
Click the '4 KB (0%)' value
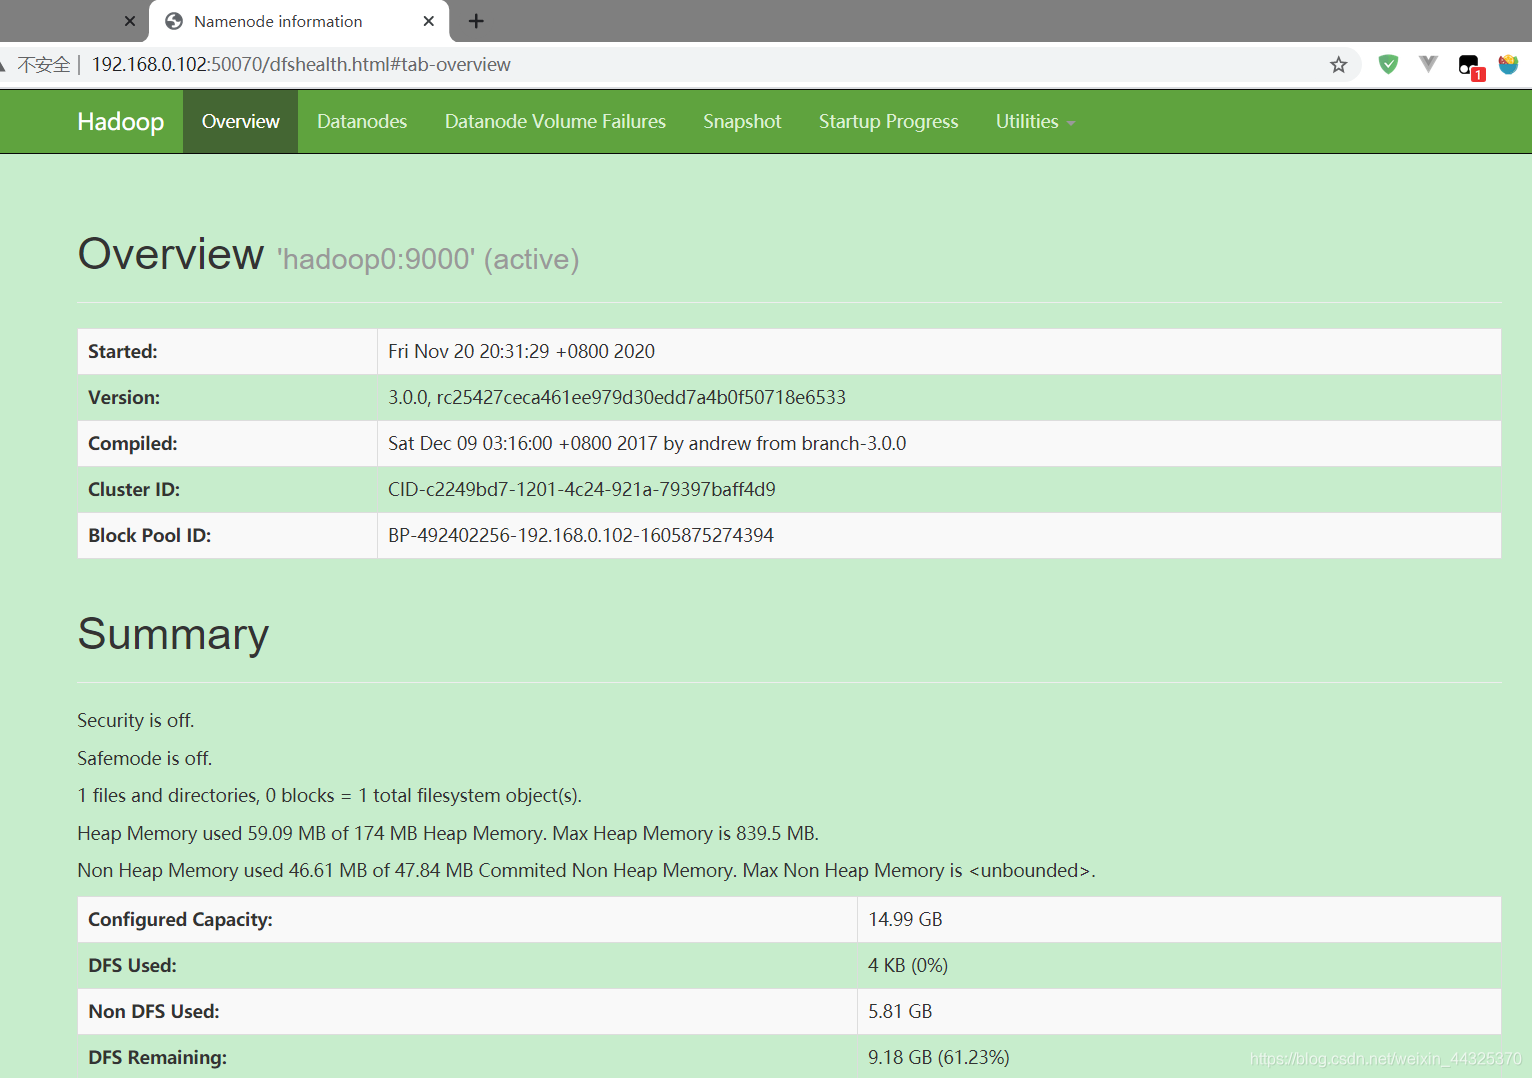908,966
